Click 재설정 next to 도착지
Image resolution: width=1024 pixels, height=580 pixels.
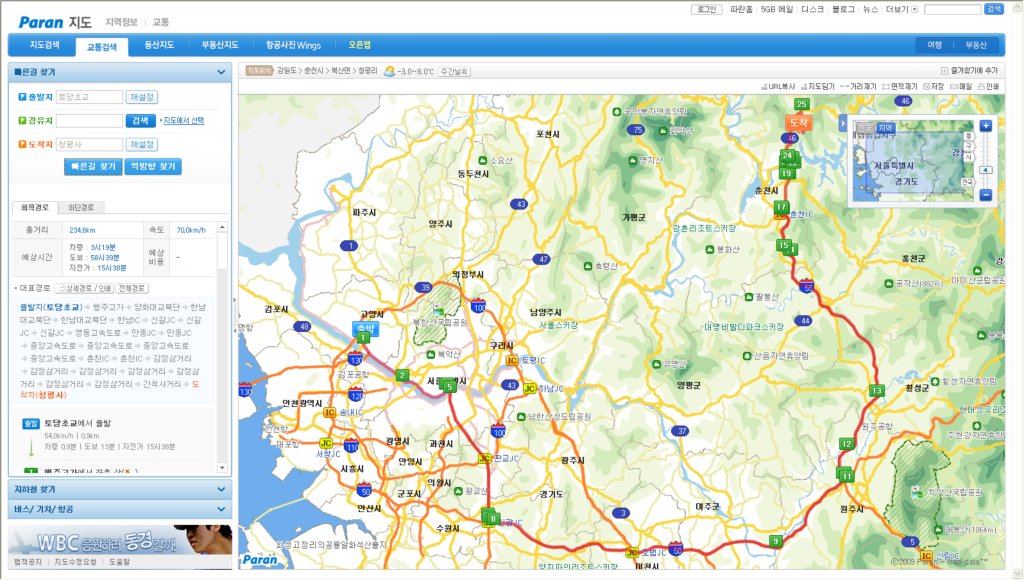(142, 144)
